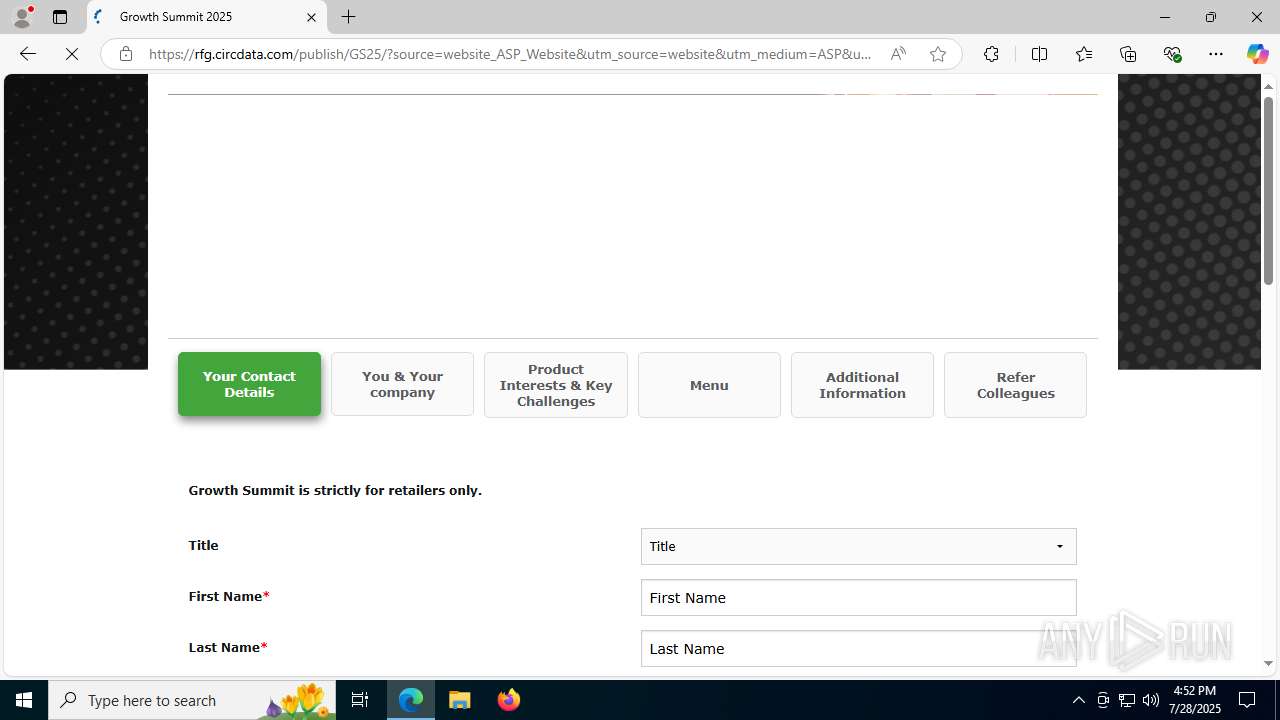
Task: Start Read aloud from address bar
Action: (898, 54)
